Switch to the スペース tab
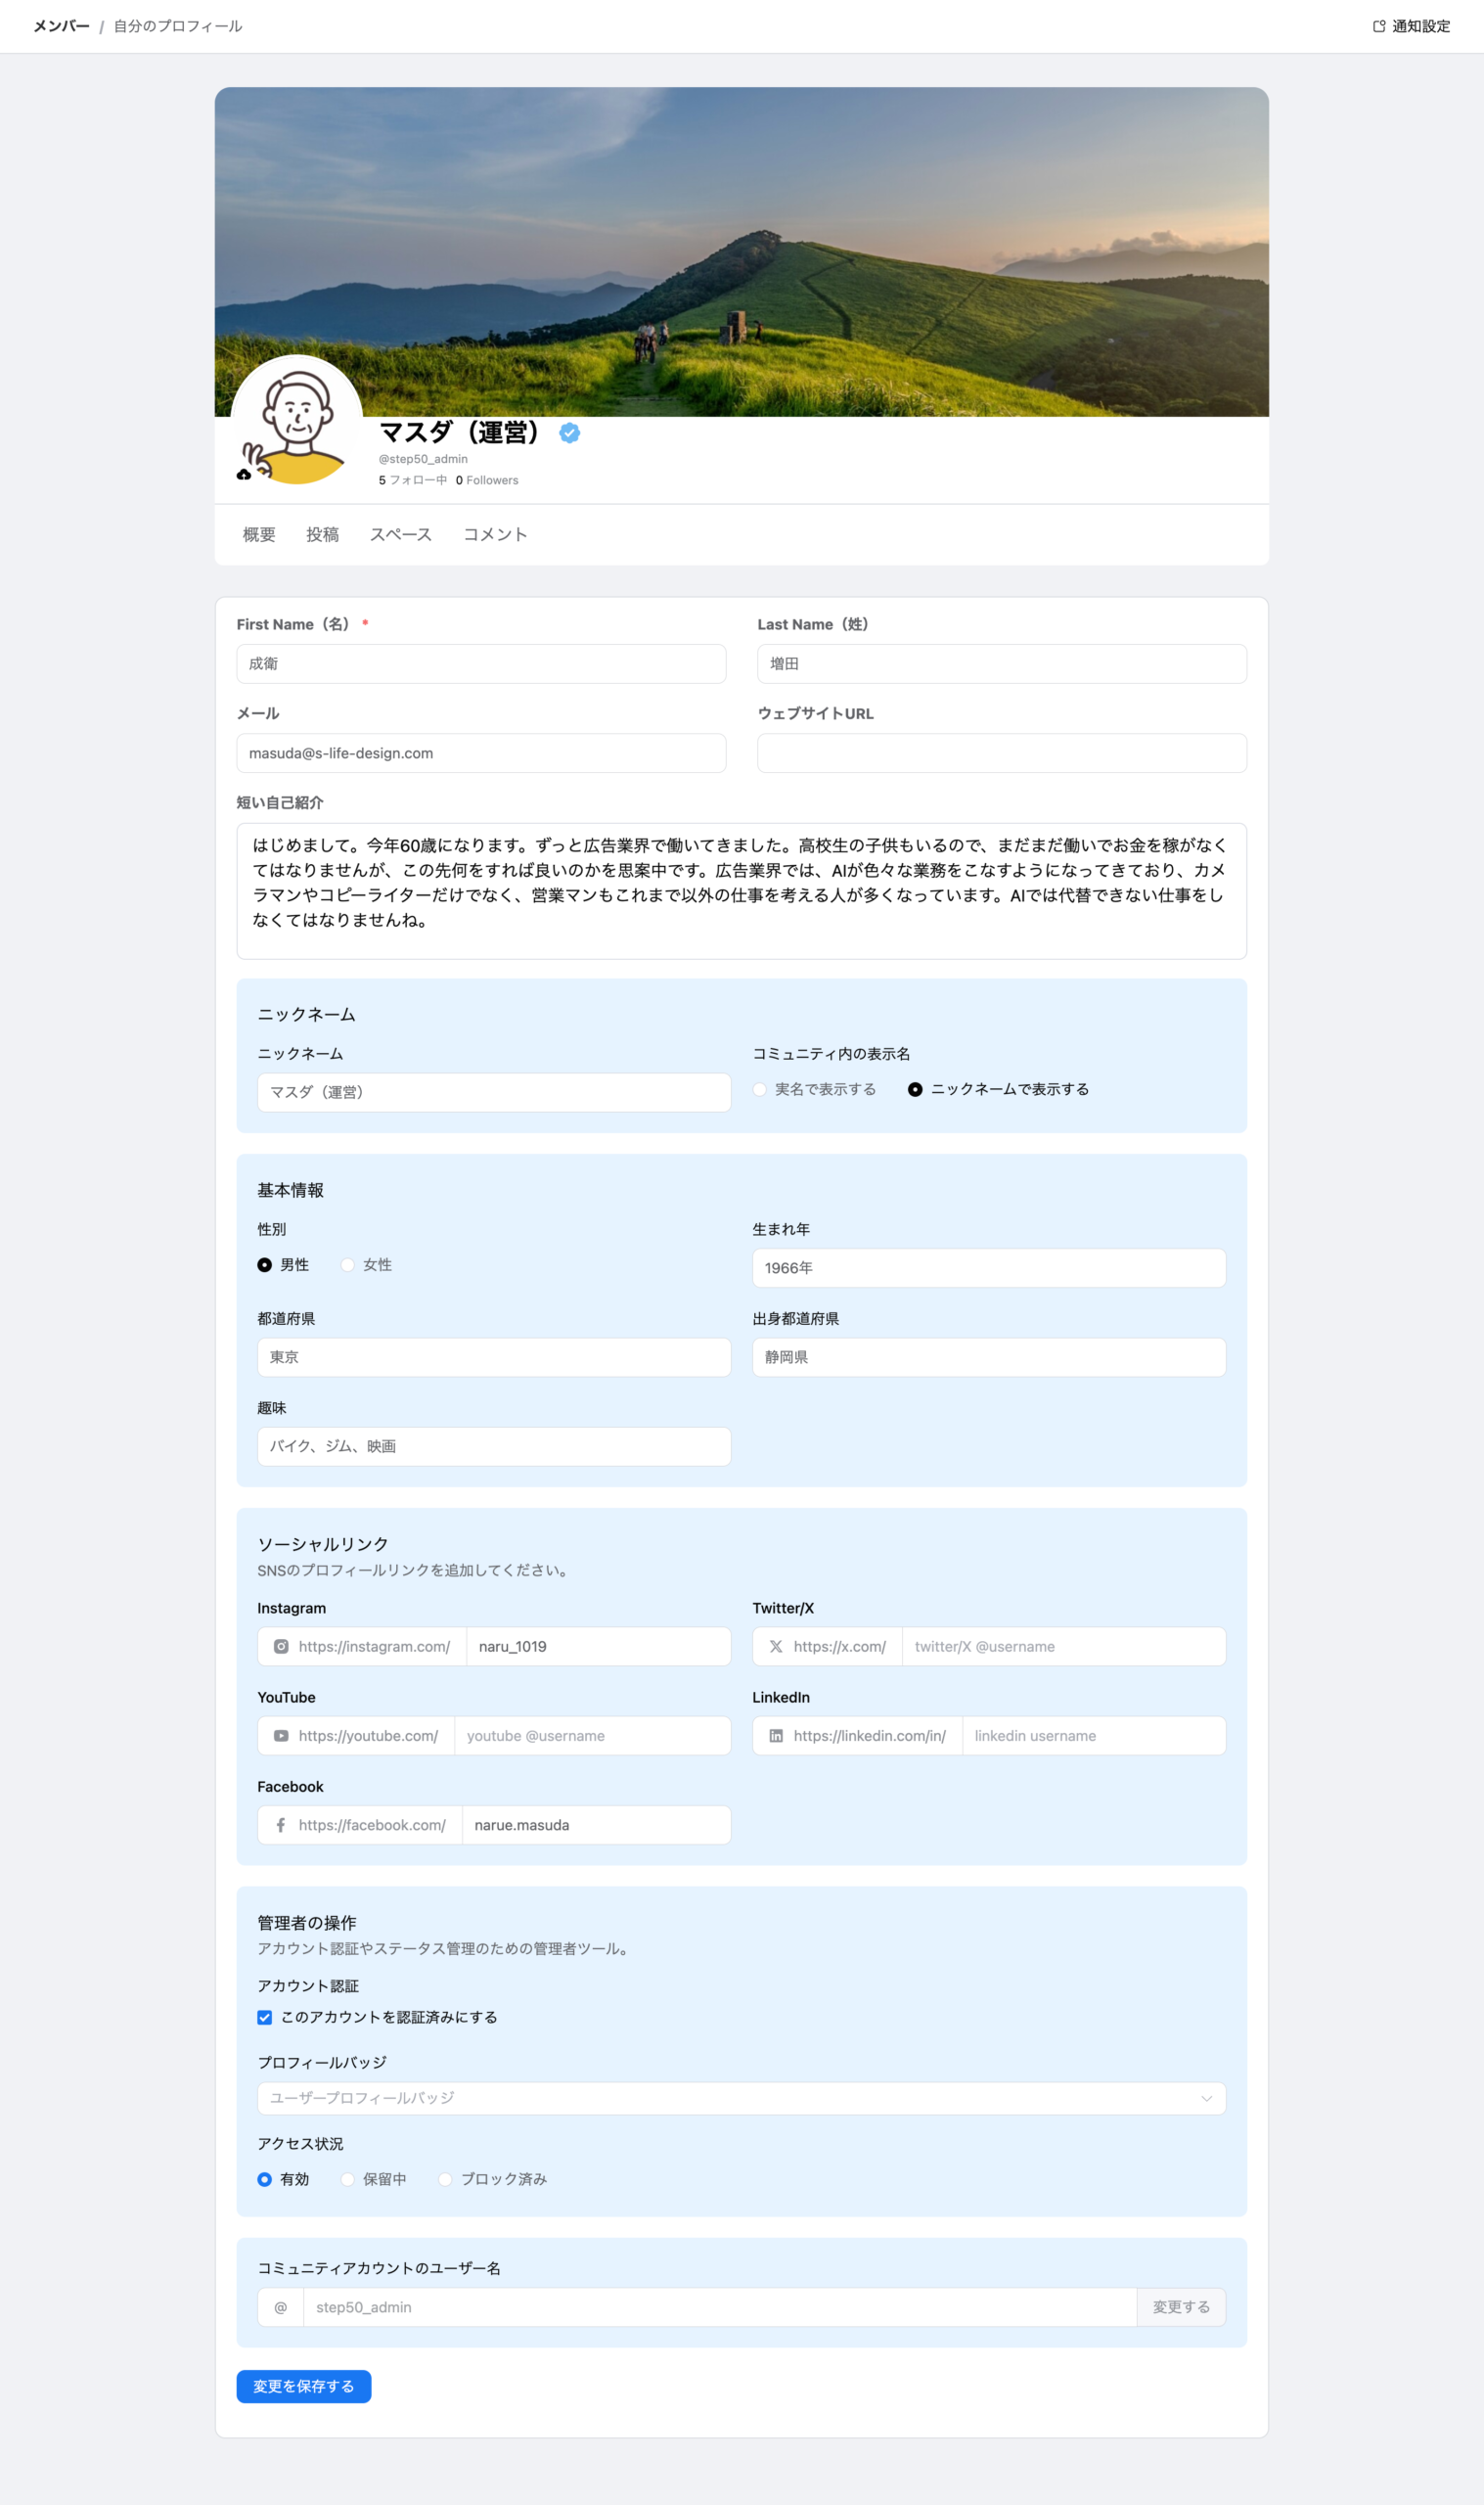The width and height of the screenshot is (1484, 2505). [401, 535]
